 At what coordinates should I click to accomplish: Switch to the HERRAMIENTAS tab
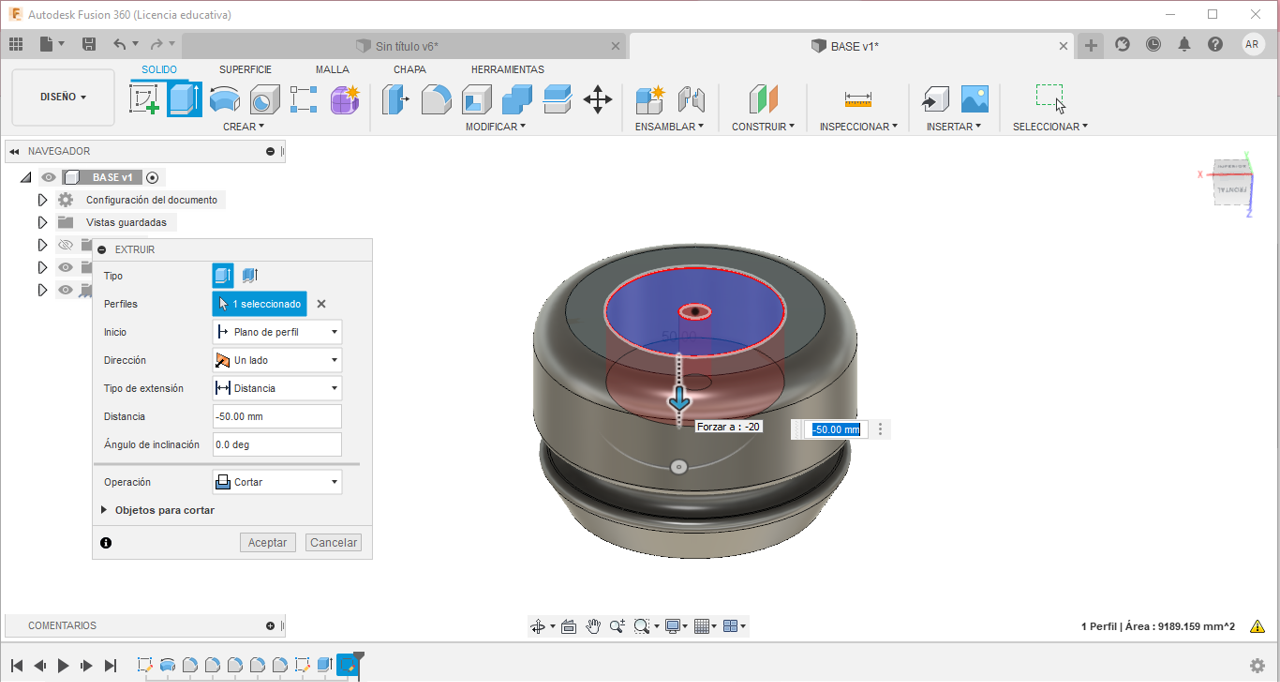[x=507, y=70]
